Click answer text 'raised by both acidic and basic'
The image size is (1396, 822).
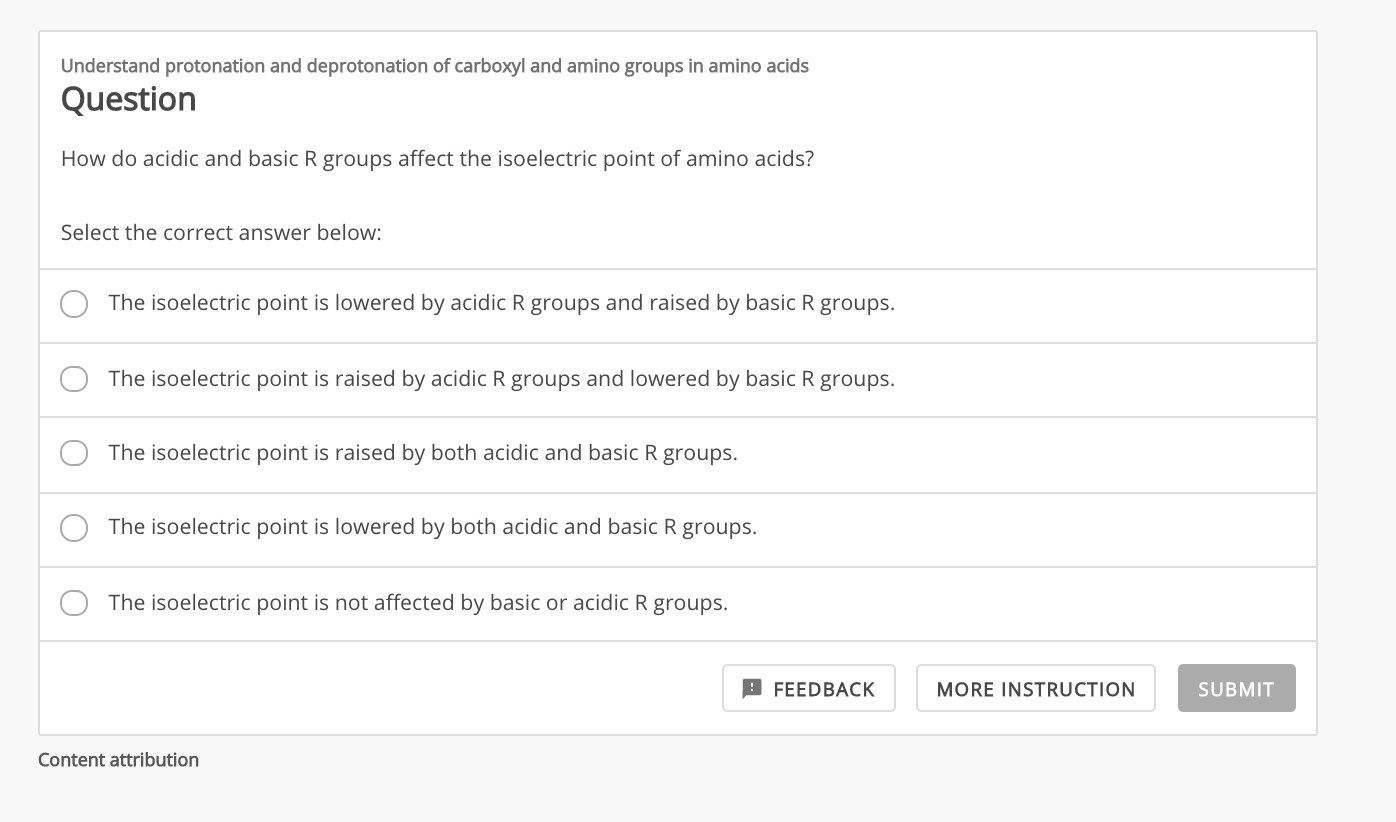[x=487, y=453]
